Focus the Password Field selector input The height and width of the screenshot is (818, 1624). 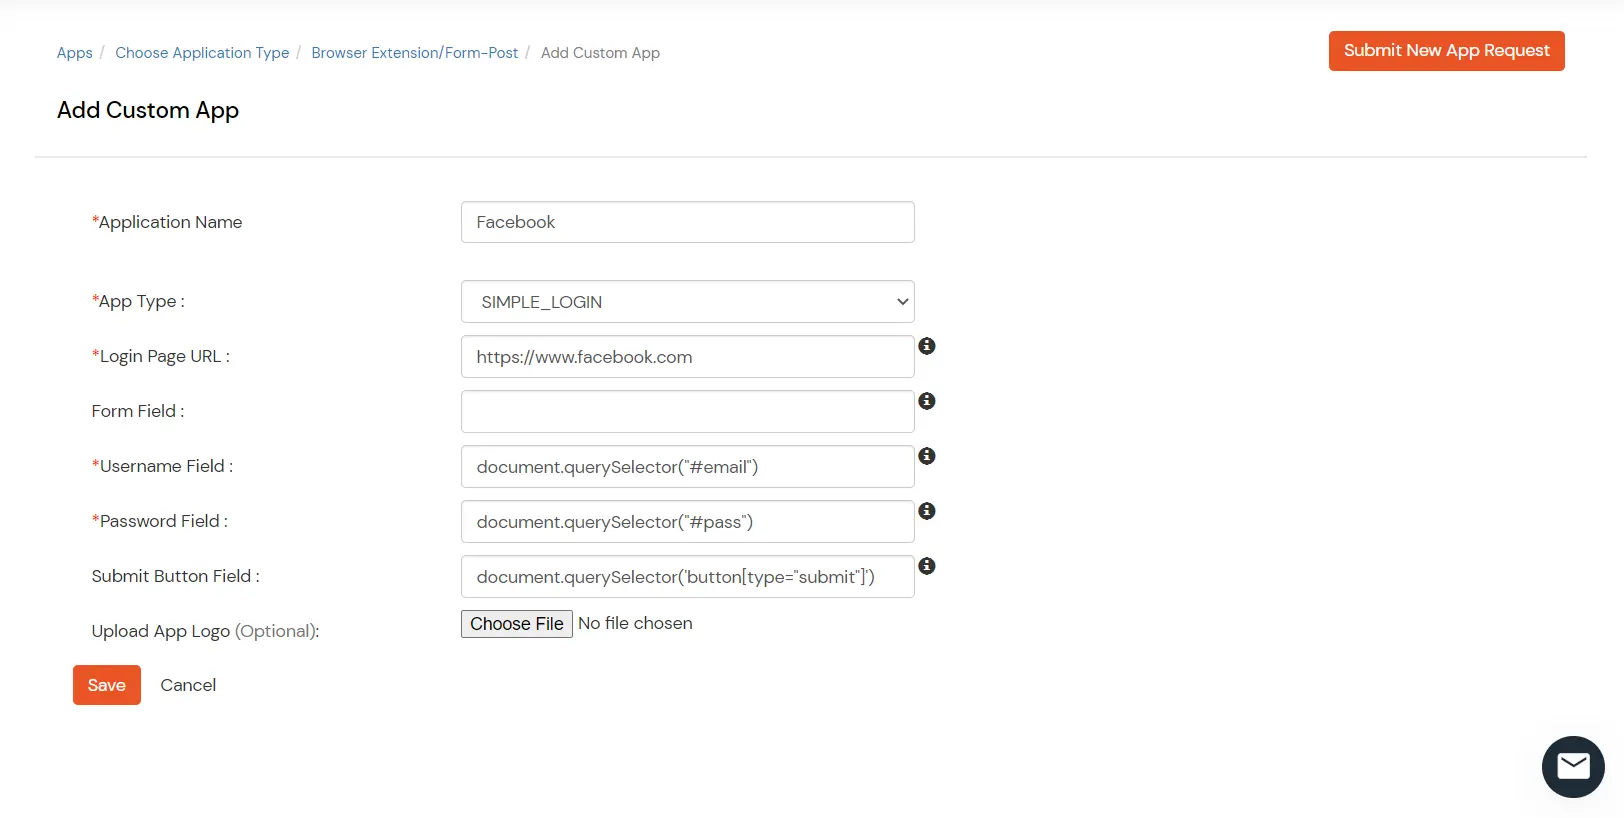click(688, 522)
